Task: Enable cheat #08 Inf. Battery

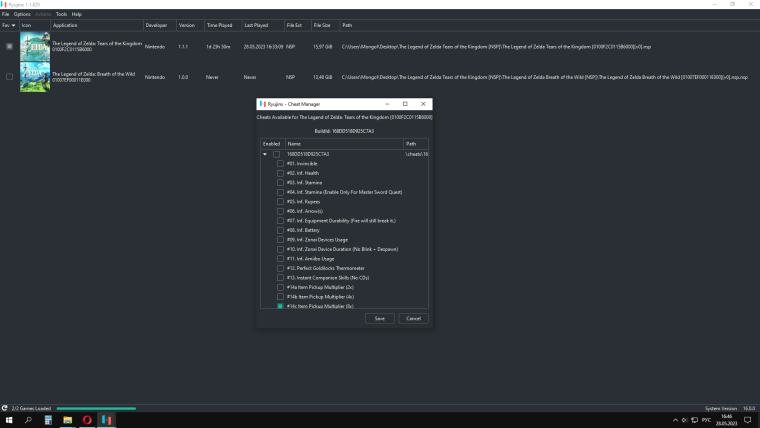Action: pyautogui.click(x=280, y=230)
